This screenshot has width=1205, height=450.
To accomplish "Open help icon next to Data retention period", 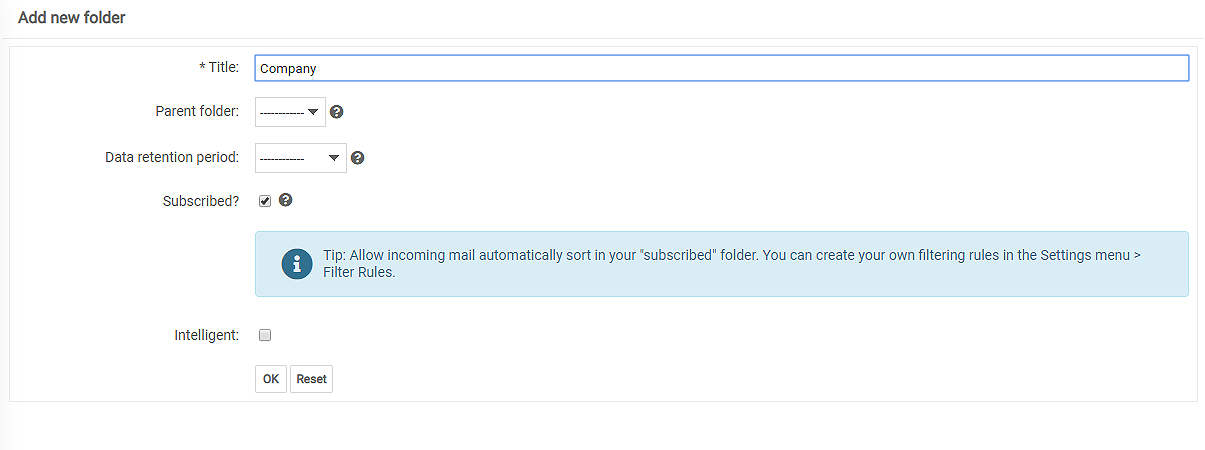I will click(358, 158).
